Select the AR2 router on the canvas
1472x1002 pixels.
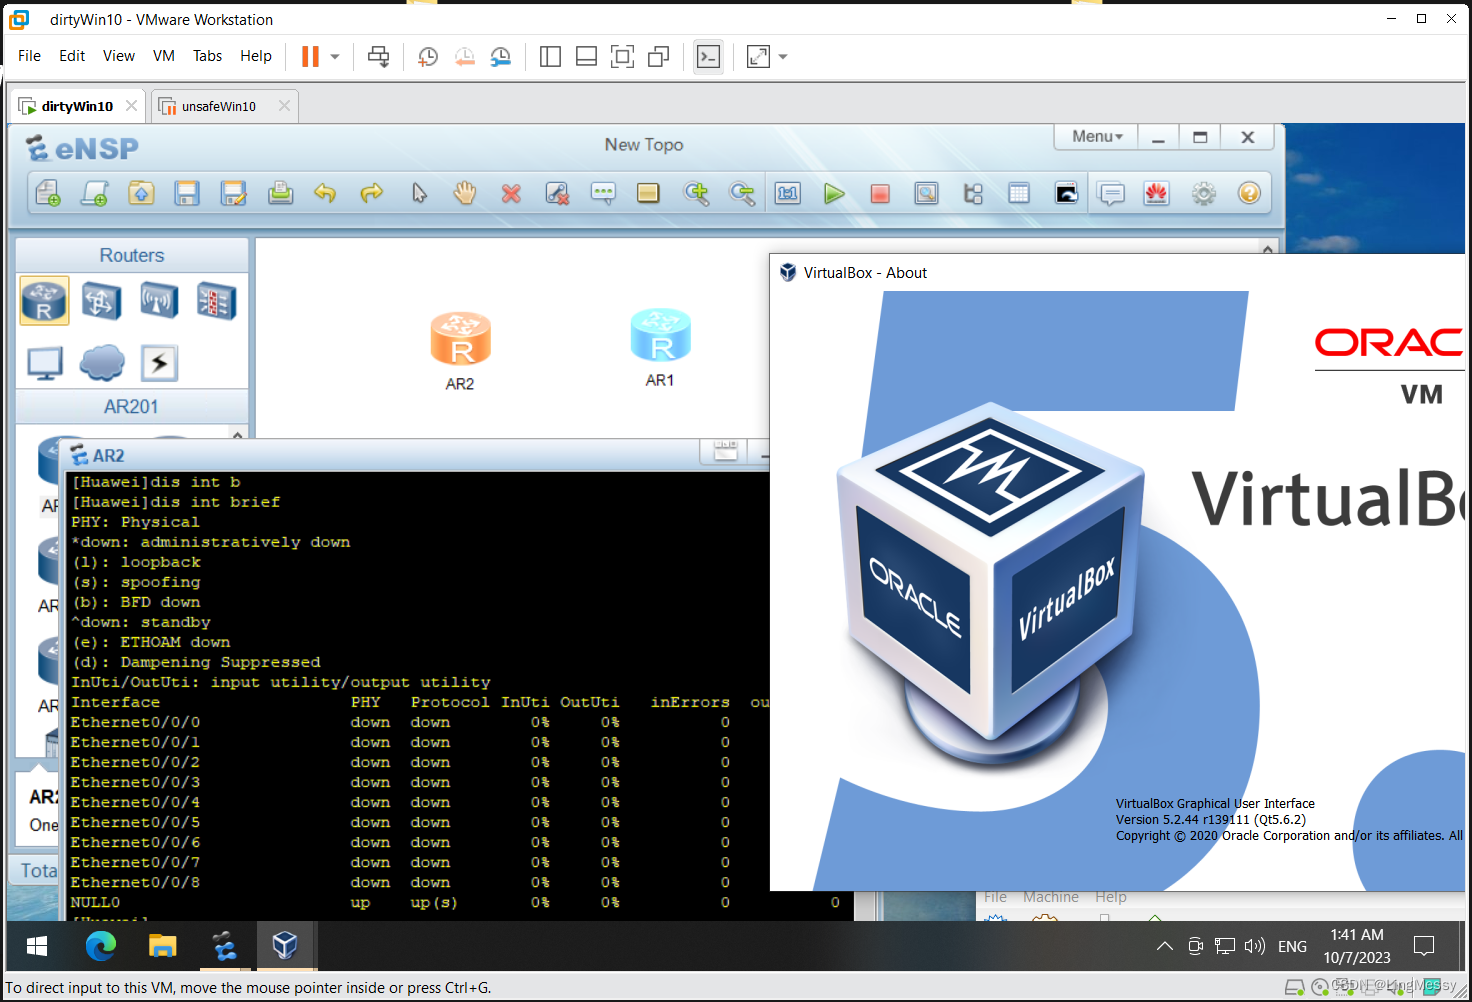tap(460, 340)
